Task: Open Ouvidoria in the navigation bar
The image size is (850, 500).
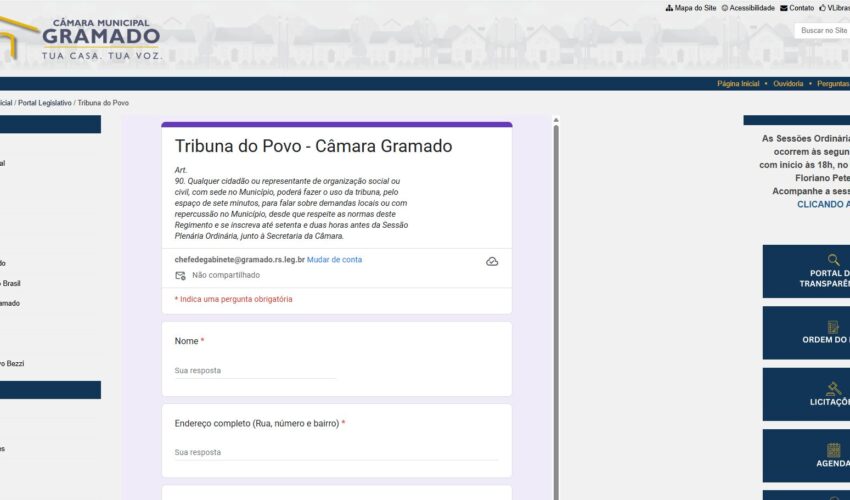Action: tap(788, 84)
